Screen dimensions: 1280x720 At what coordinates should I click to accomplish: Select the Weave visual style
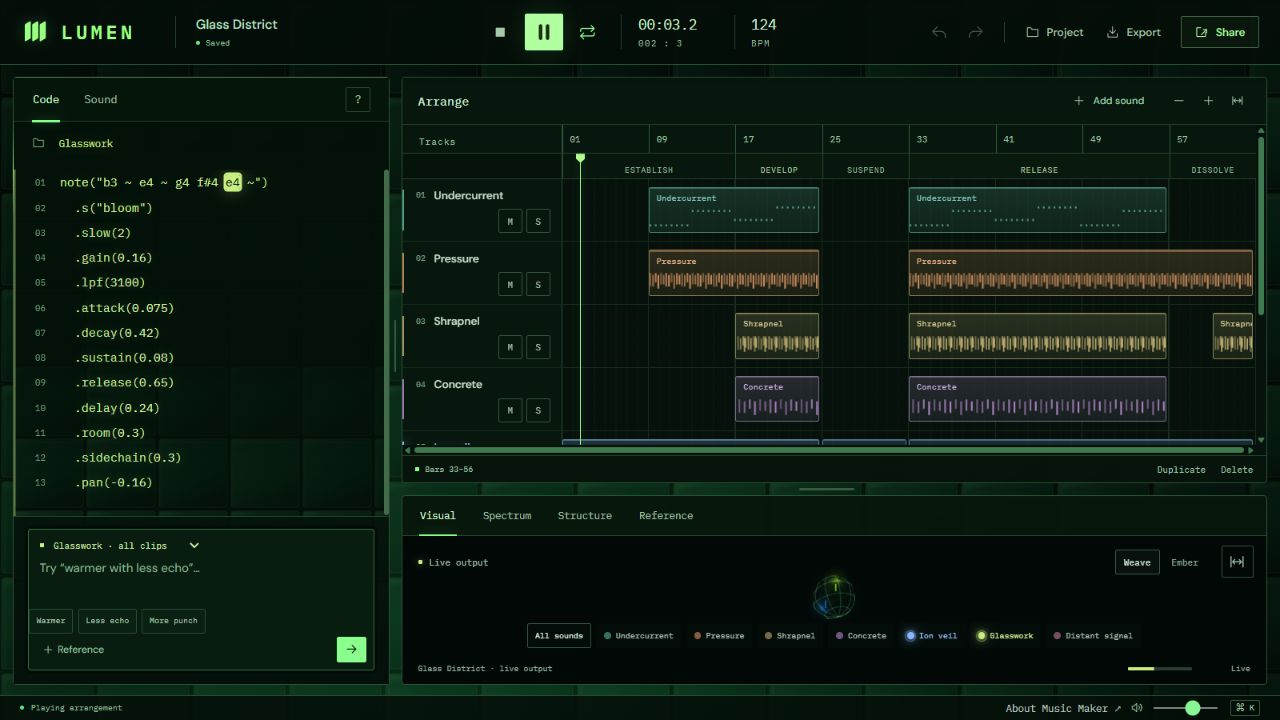[1137, 562]
